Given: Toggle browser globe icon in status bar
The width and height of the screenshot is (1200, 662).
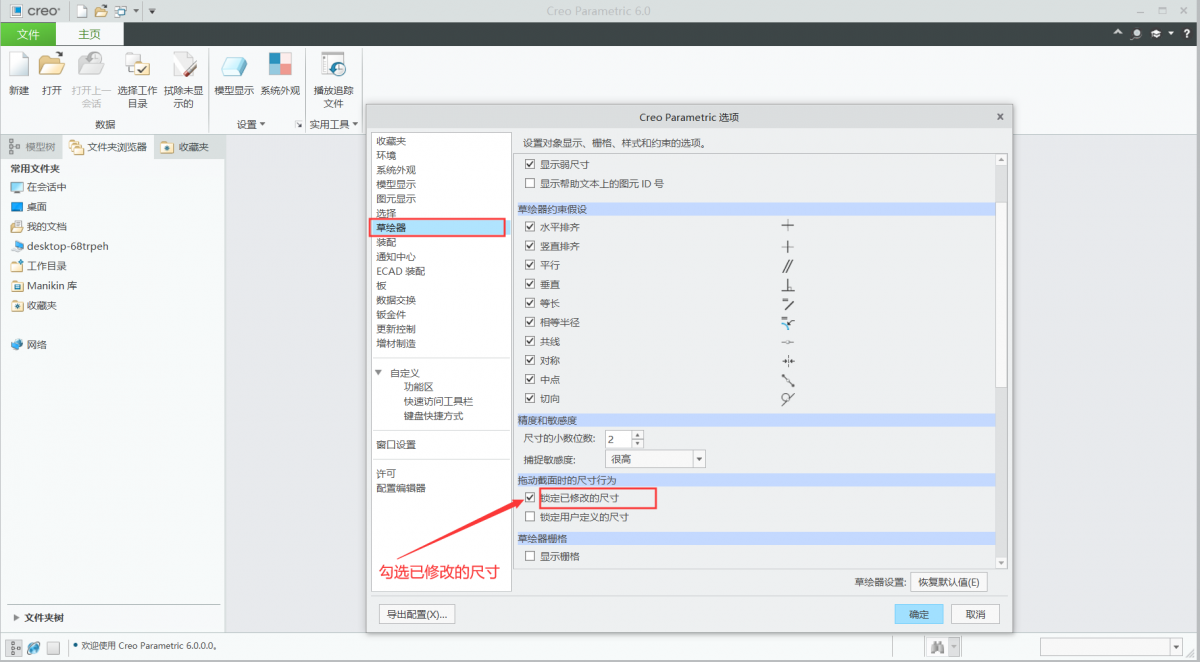Looking at the screenshot, I should [34, 648].
